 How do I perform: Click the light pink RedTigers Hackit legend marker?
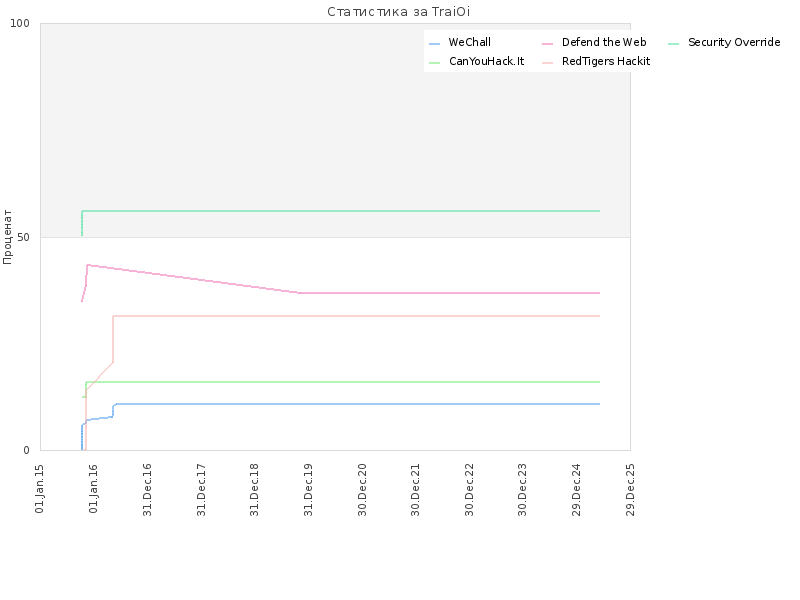pos(547,63)
